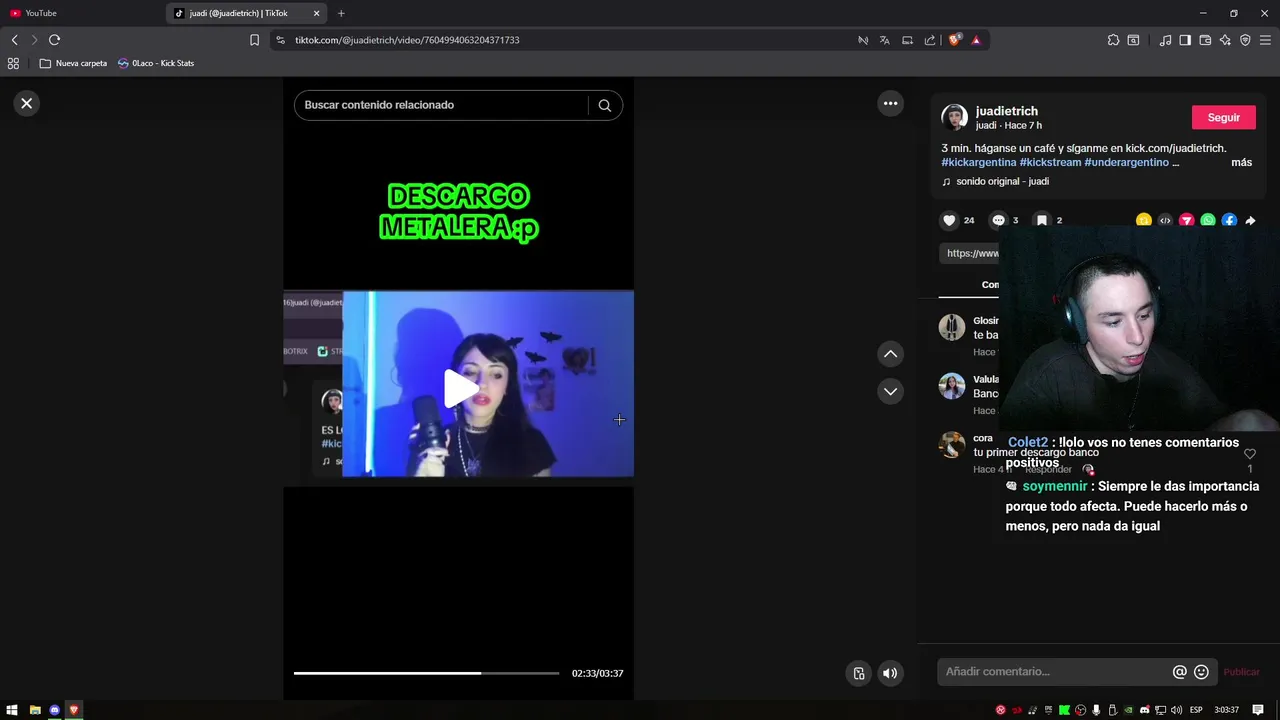Follow juadietrich with Seguir button
Image resolution: width=1280 pixels, height=720 pixels.
coord(1223,117)
